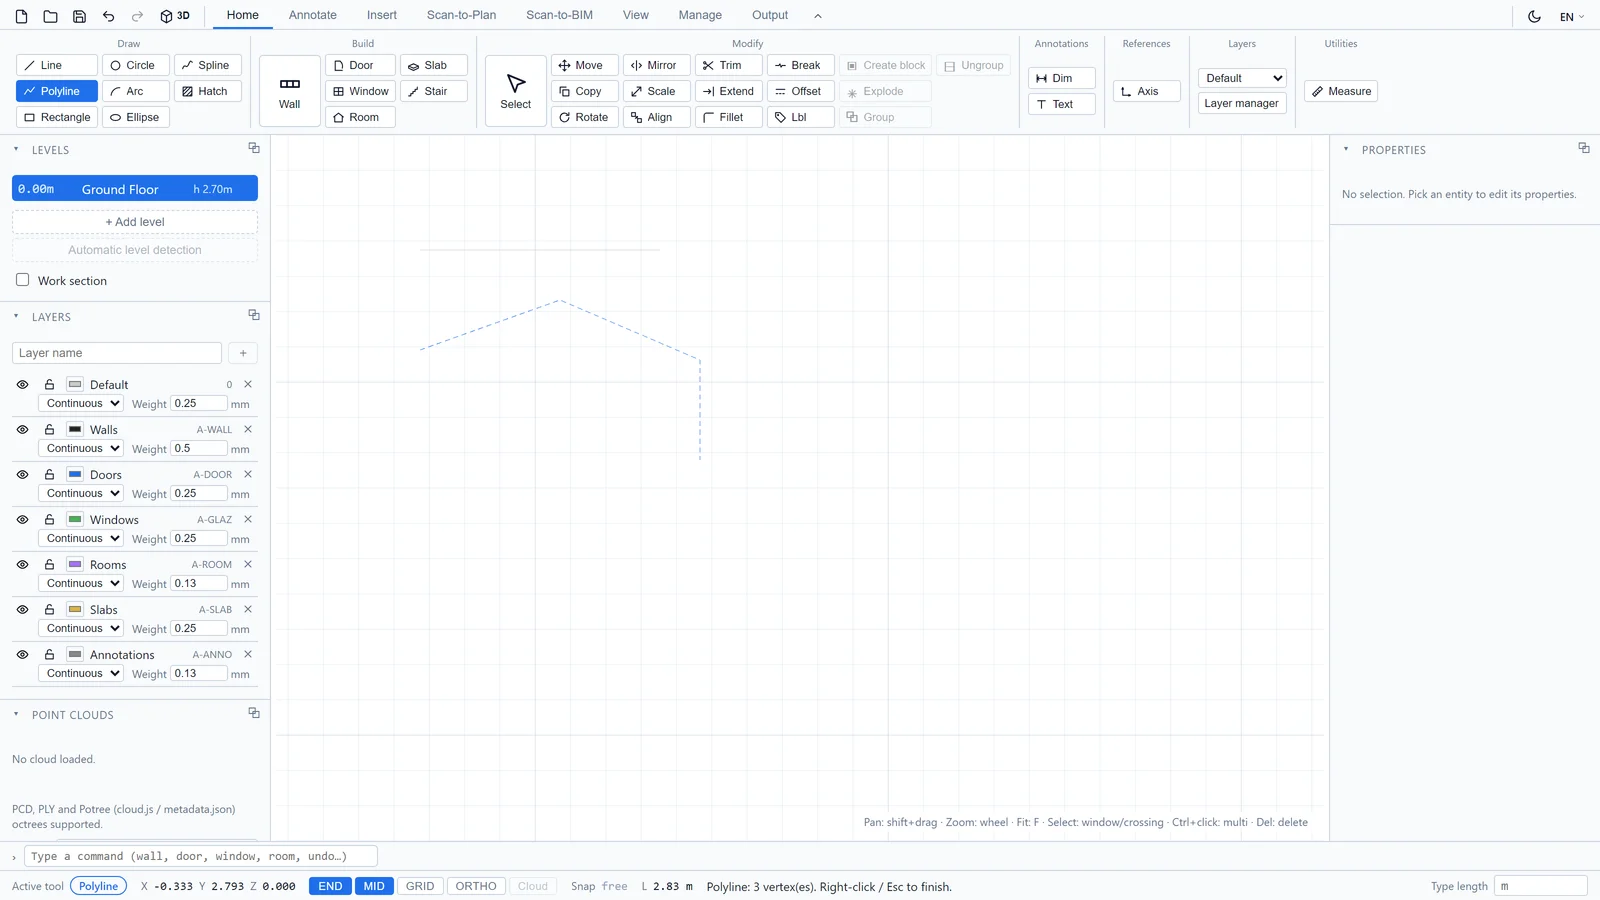Click the Windows layer green color swatch

pyautogui.click(x=75, y=519)
